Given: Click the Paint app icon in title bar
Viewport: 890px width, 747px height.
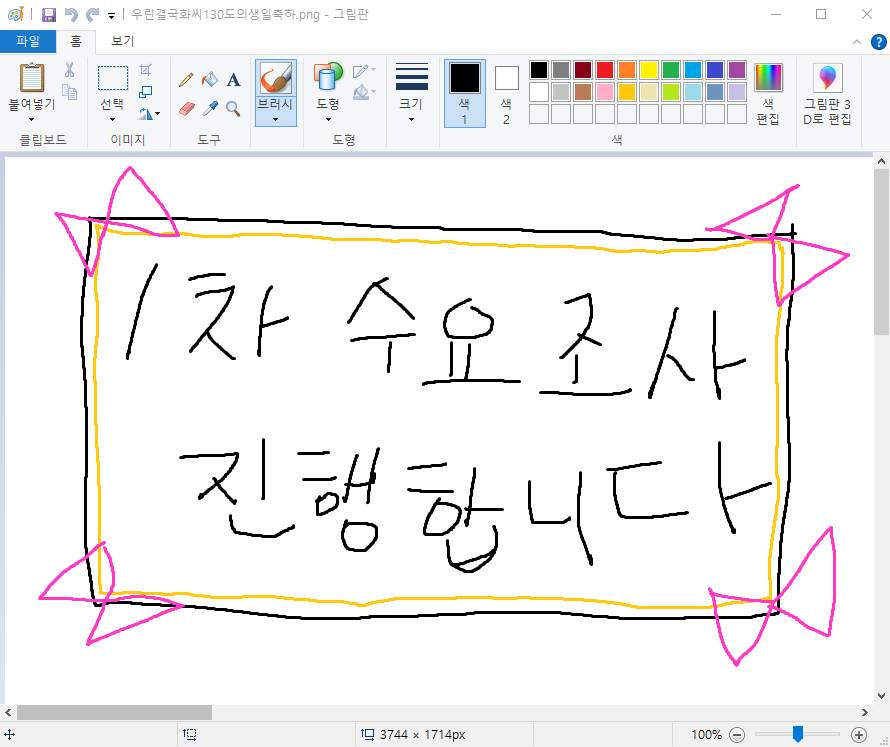Looking at the screenshot, I should (16, 14).
